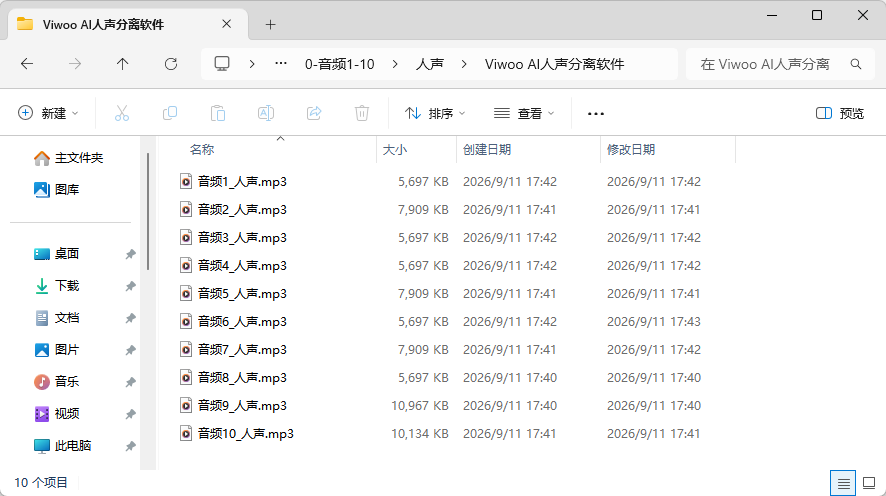Open 音乐 in the sidebar
The image size is (886, 496).
pyautogui.click(x=57, y=382)
